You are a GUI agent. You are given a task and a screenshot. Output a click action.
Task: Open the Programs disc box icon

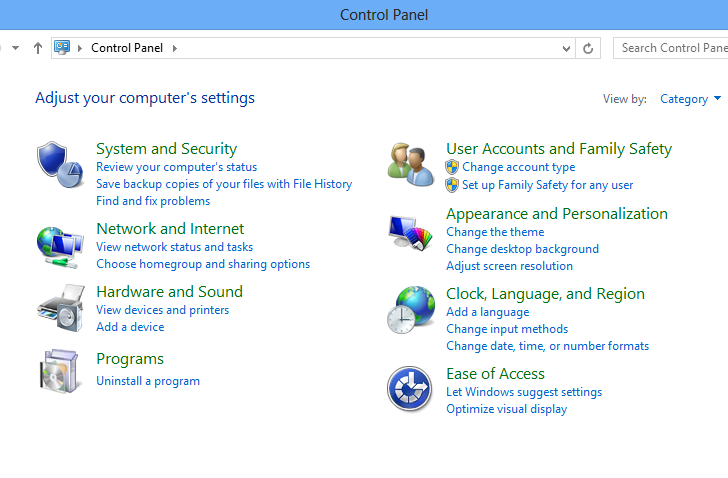[x=59, y=371]
